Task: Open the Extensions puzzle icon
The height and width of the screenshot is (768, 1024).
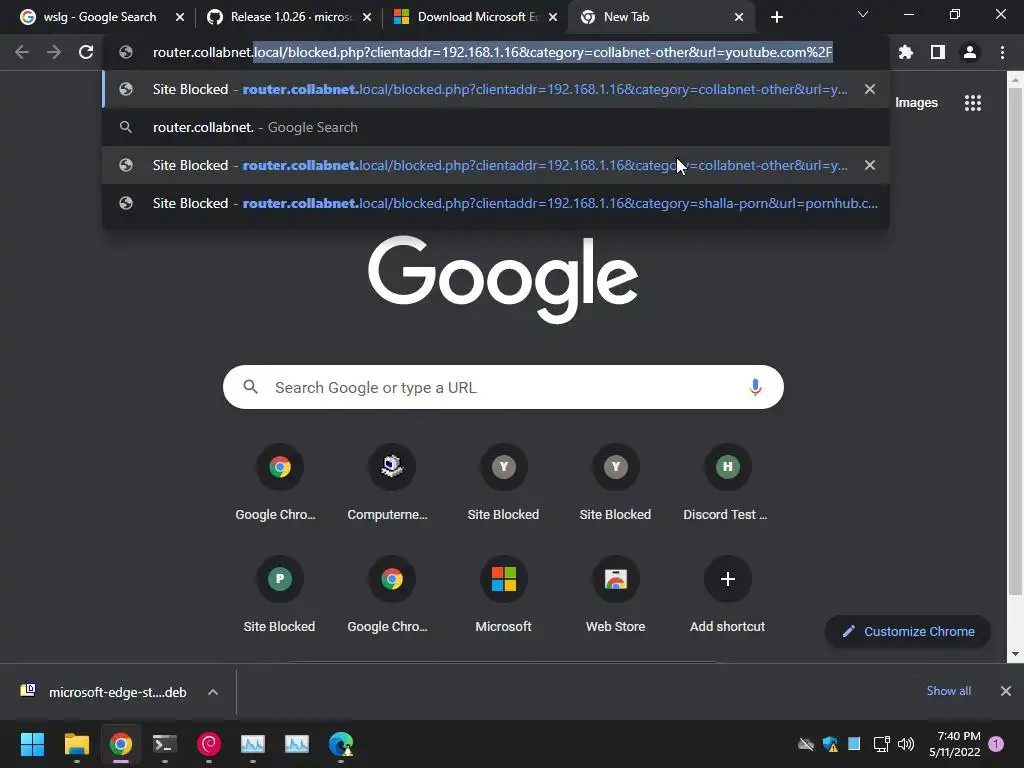Action: (906, 52)
